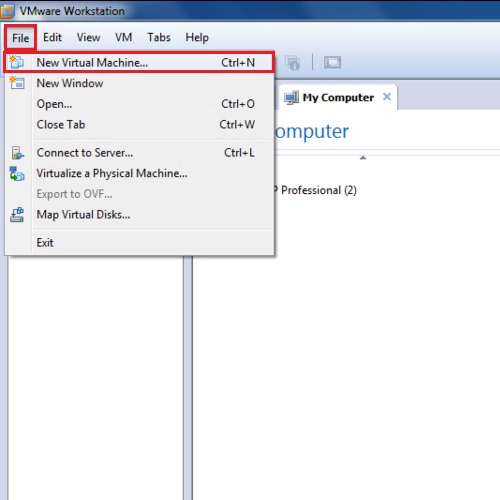Viewport: 500px width, 500px height.
Task: Click Exit in the File menu
Action: coord(139,243)
